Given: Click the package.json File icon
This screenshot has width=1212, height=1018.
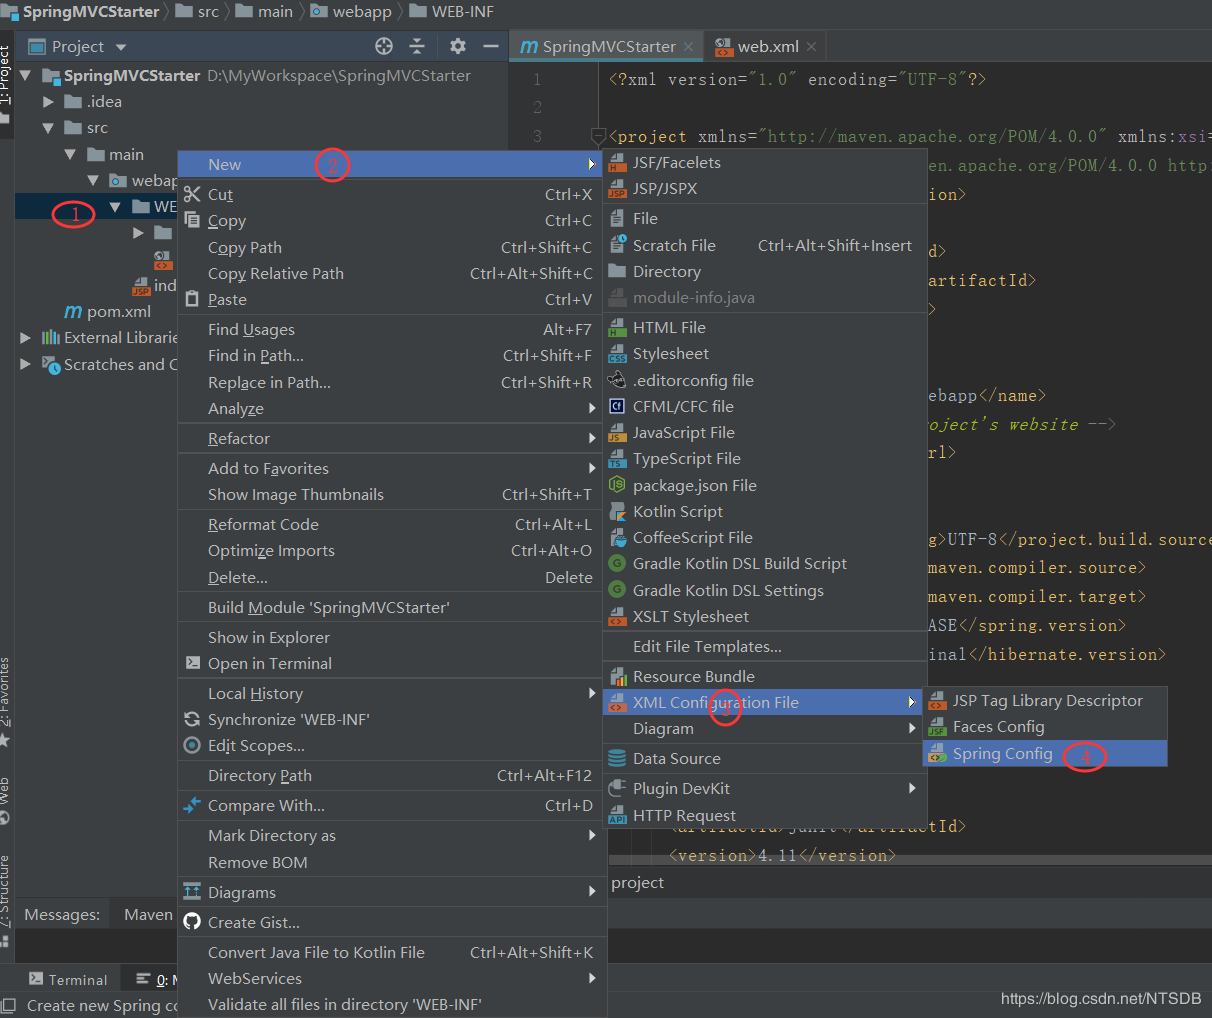Looking at the screenshot, I should [x=618, y=485].
